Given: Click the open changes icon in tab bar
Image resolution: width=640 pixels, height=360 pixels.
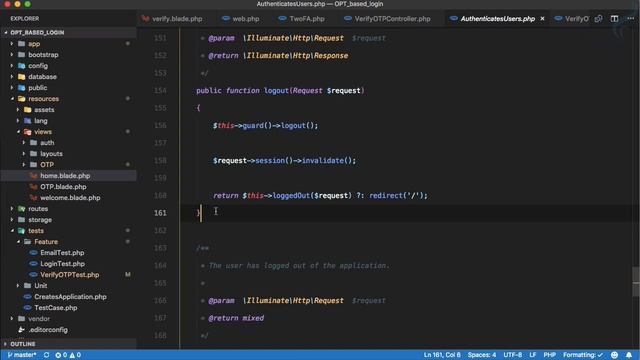Looking at the screenshot, I should [x=598, y=19].
